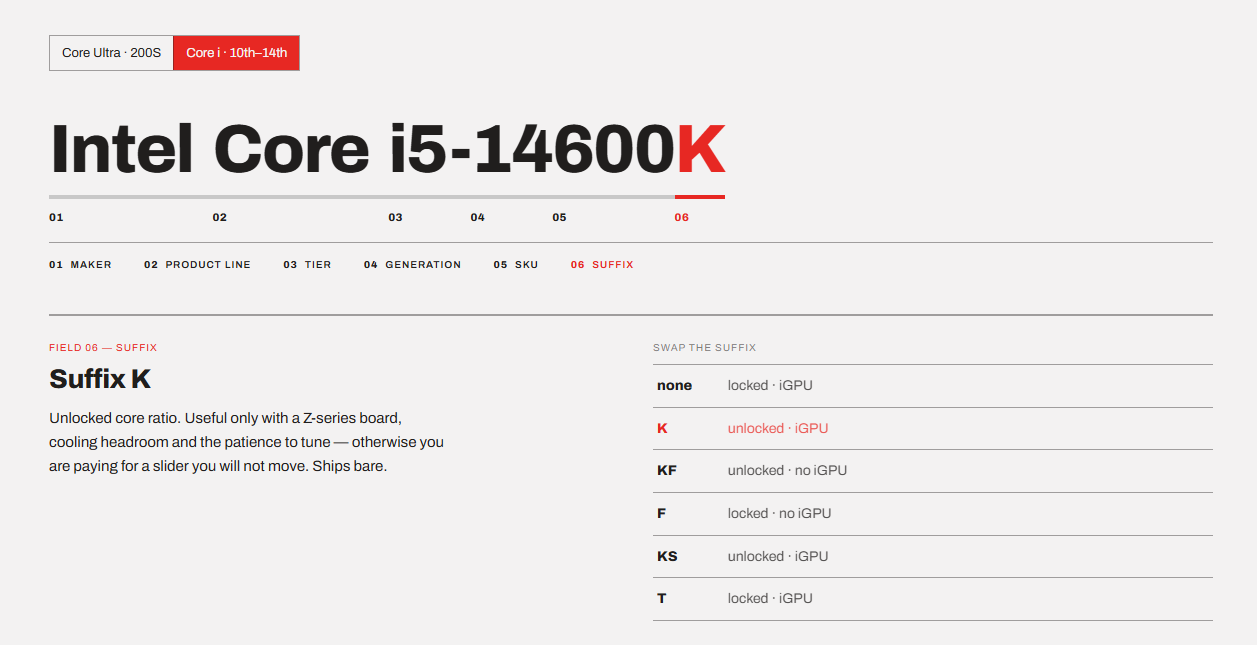Switch to Core Ultra · 200S tab
This screenshot has width=1257, height=645.
click(x=111, y=53)
